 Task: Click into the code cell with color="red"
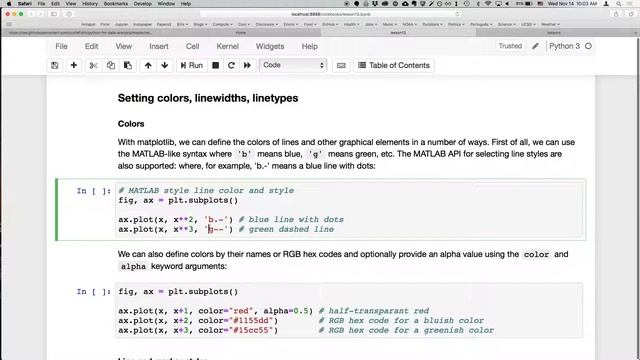point(349,311)
